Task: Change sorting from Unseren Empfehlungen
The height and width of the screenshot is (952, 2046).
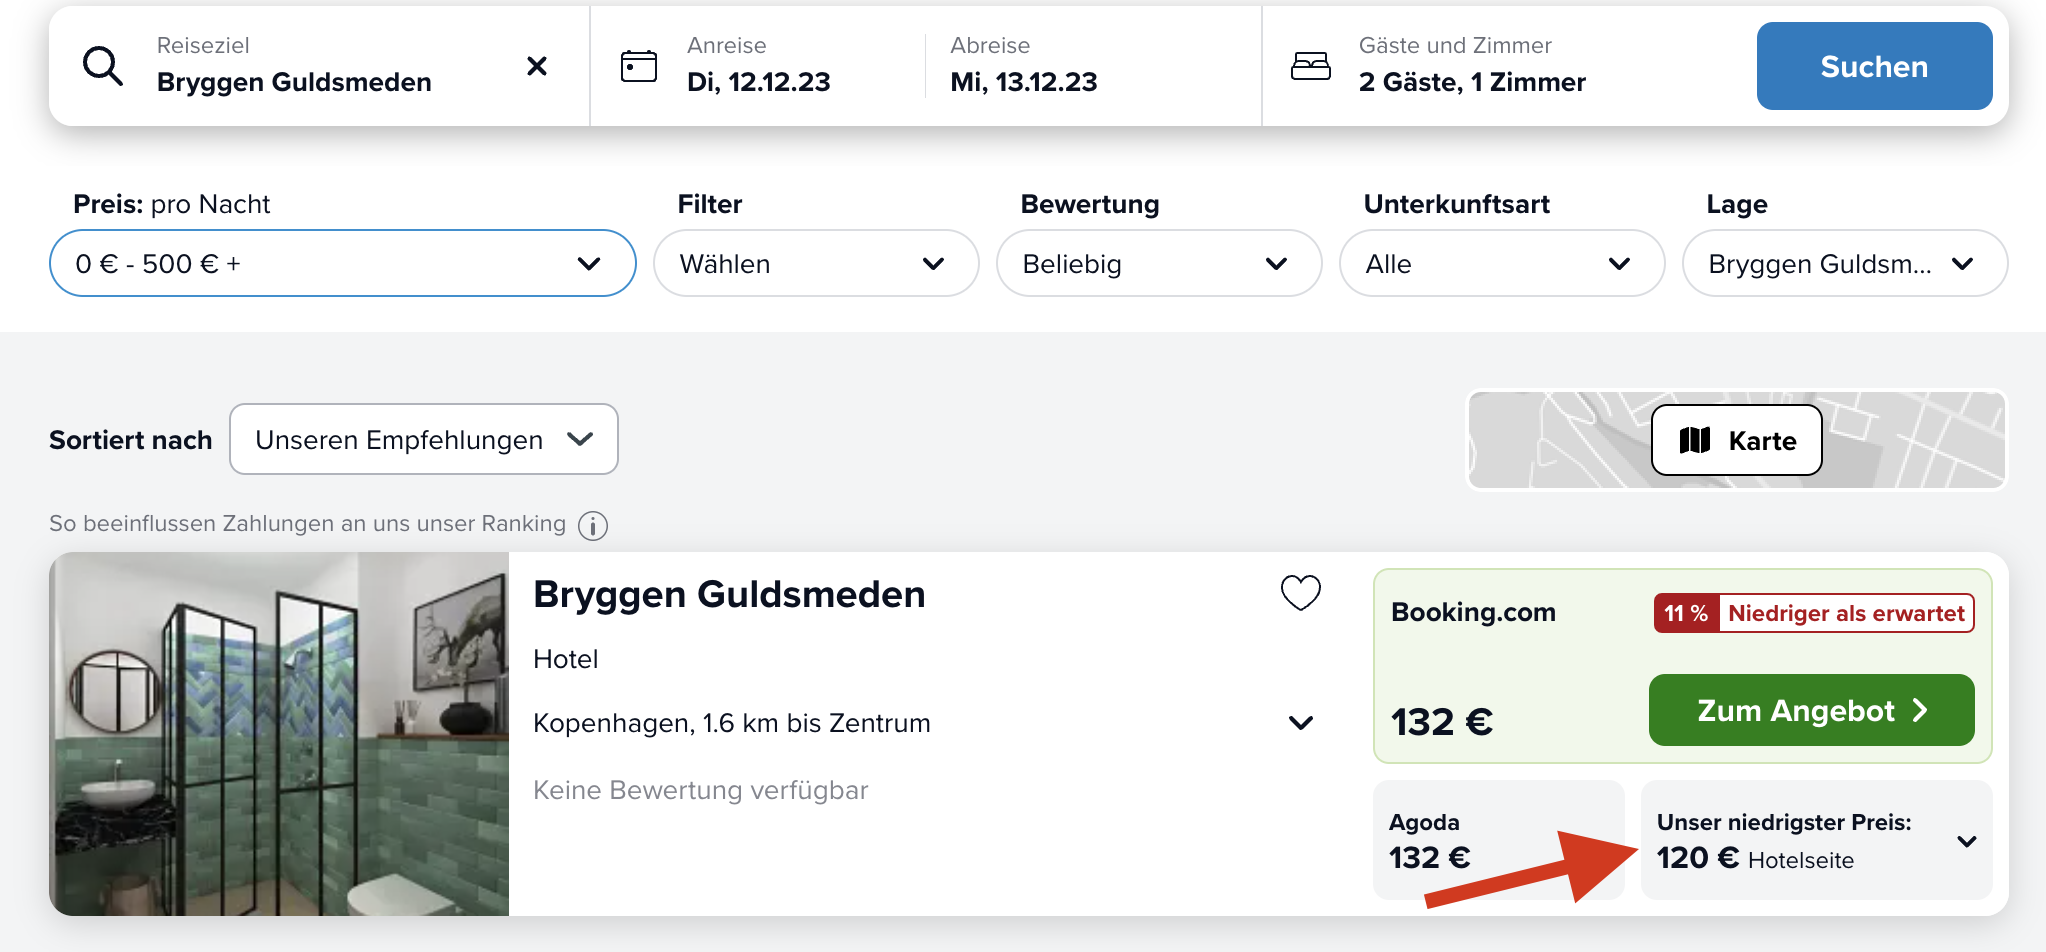Action: pyautogui.click(x=424, y=439)
